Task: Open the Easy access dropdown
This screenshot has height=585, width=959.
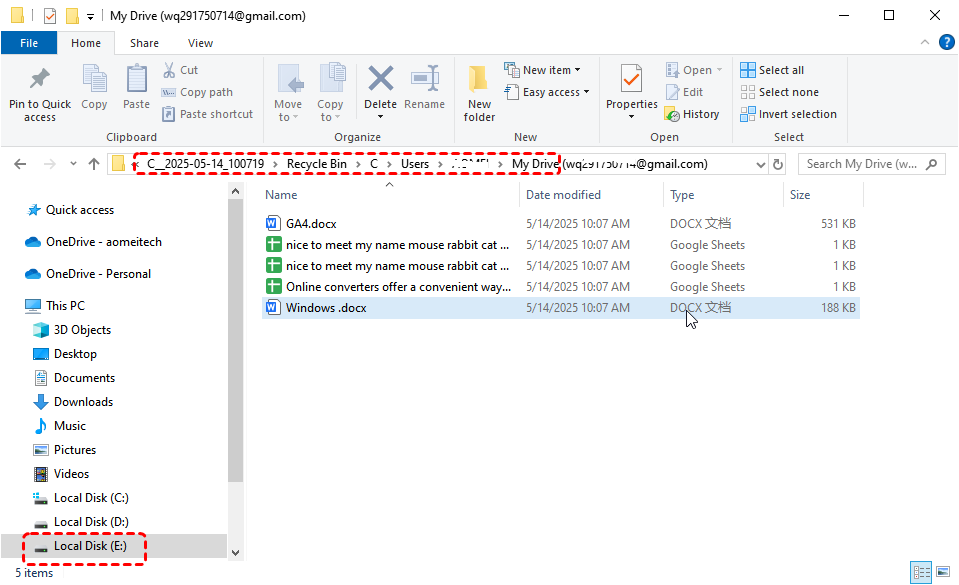Action: click(x=547, y=92)
